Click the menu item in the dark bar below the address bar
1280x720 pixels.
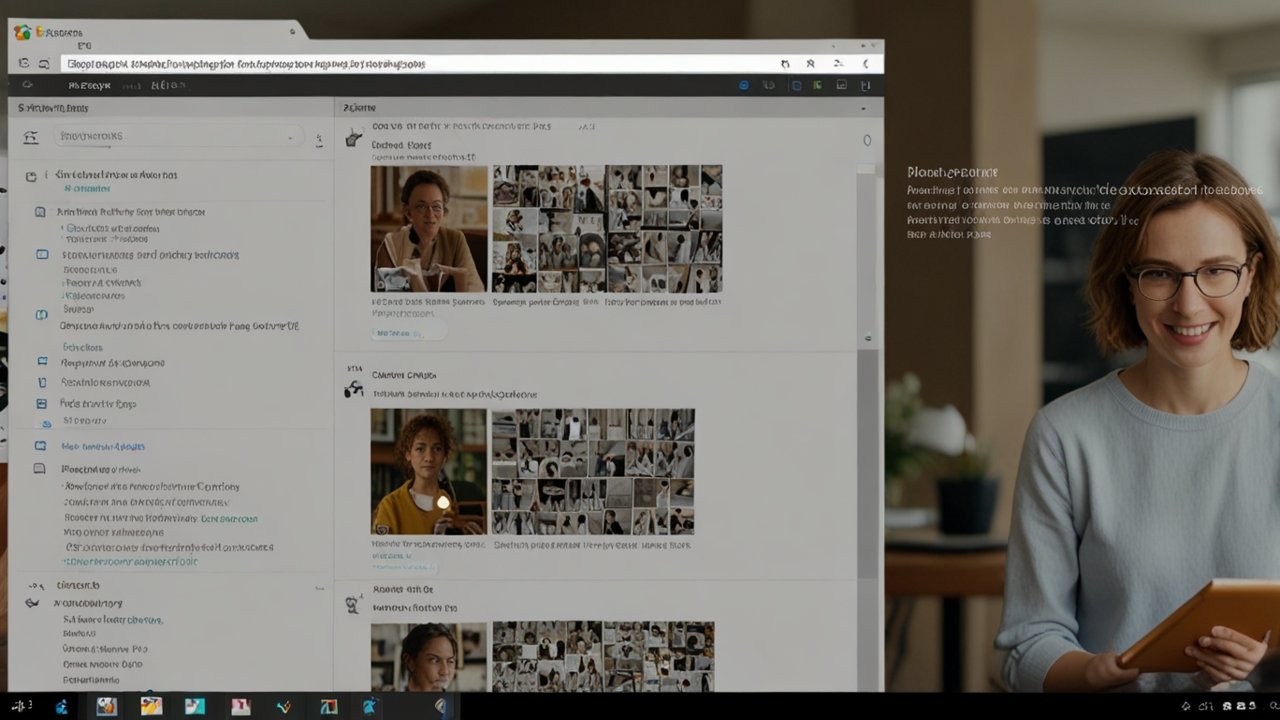(x=90, y=85)
